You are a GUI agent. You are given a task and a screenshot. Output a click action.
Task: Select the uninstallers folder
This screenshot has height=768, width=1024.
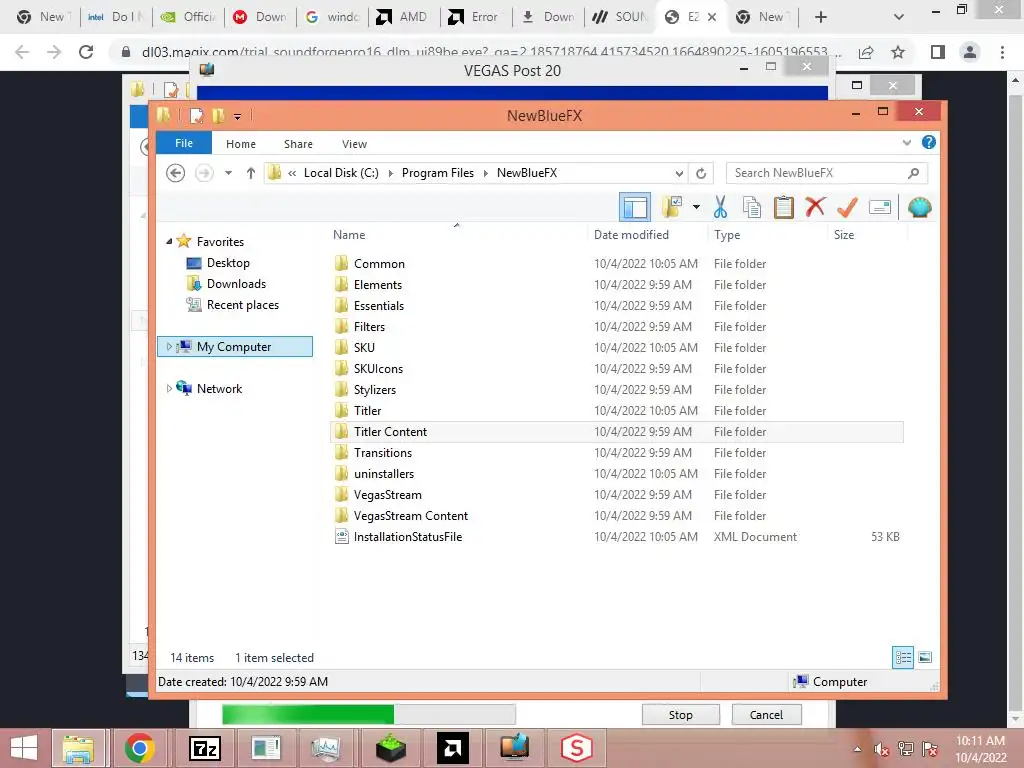(616, 473)
